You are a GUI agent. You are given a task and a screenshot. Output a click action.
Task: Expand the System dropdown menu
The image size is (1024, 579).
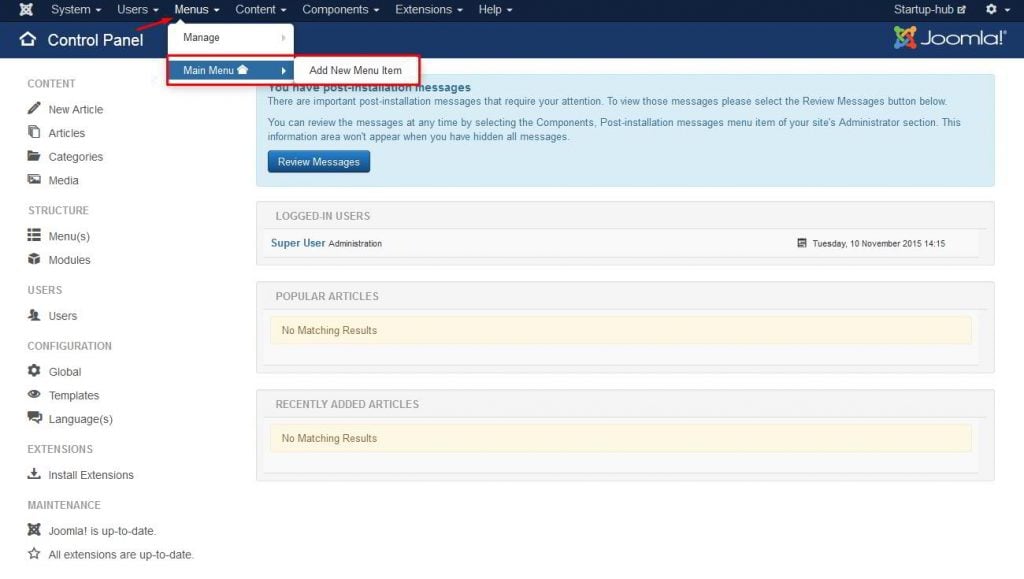point(76,10)
